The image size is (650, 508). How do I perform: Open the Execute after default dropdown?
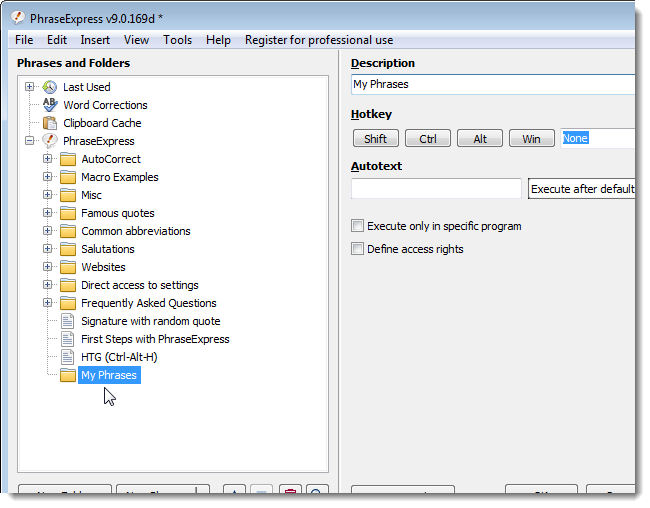click(581, 189)
